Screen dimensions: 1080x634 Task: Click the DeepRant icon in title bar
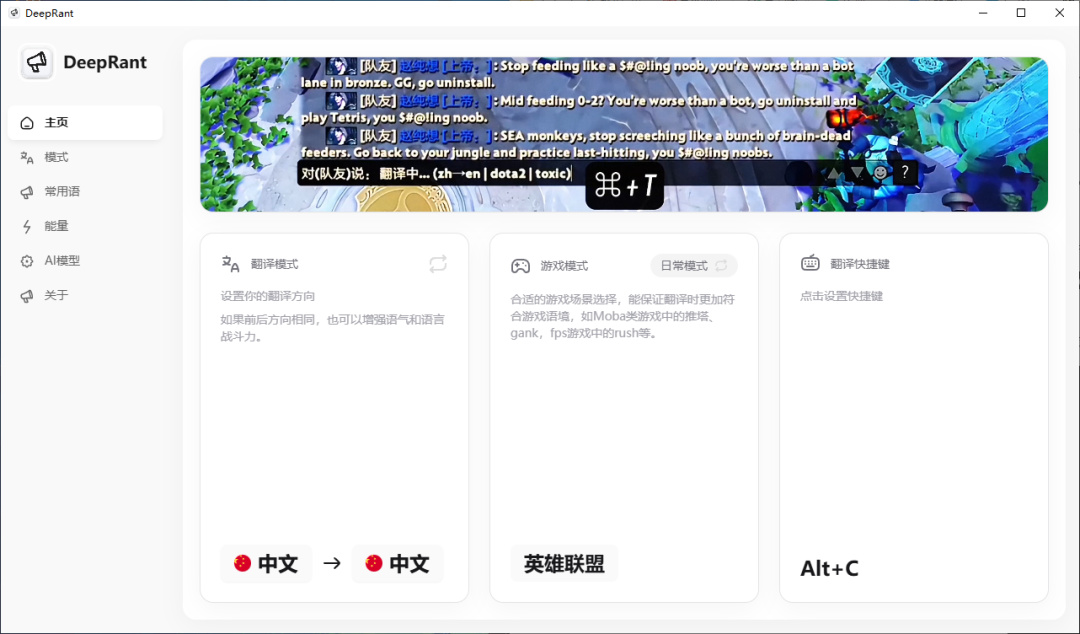14,13
